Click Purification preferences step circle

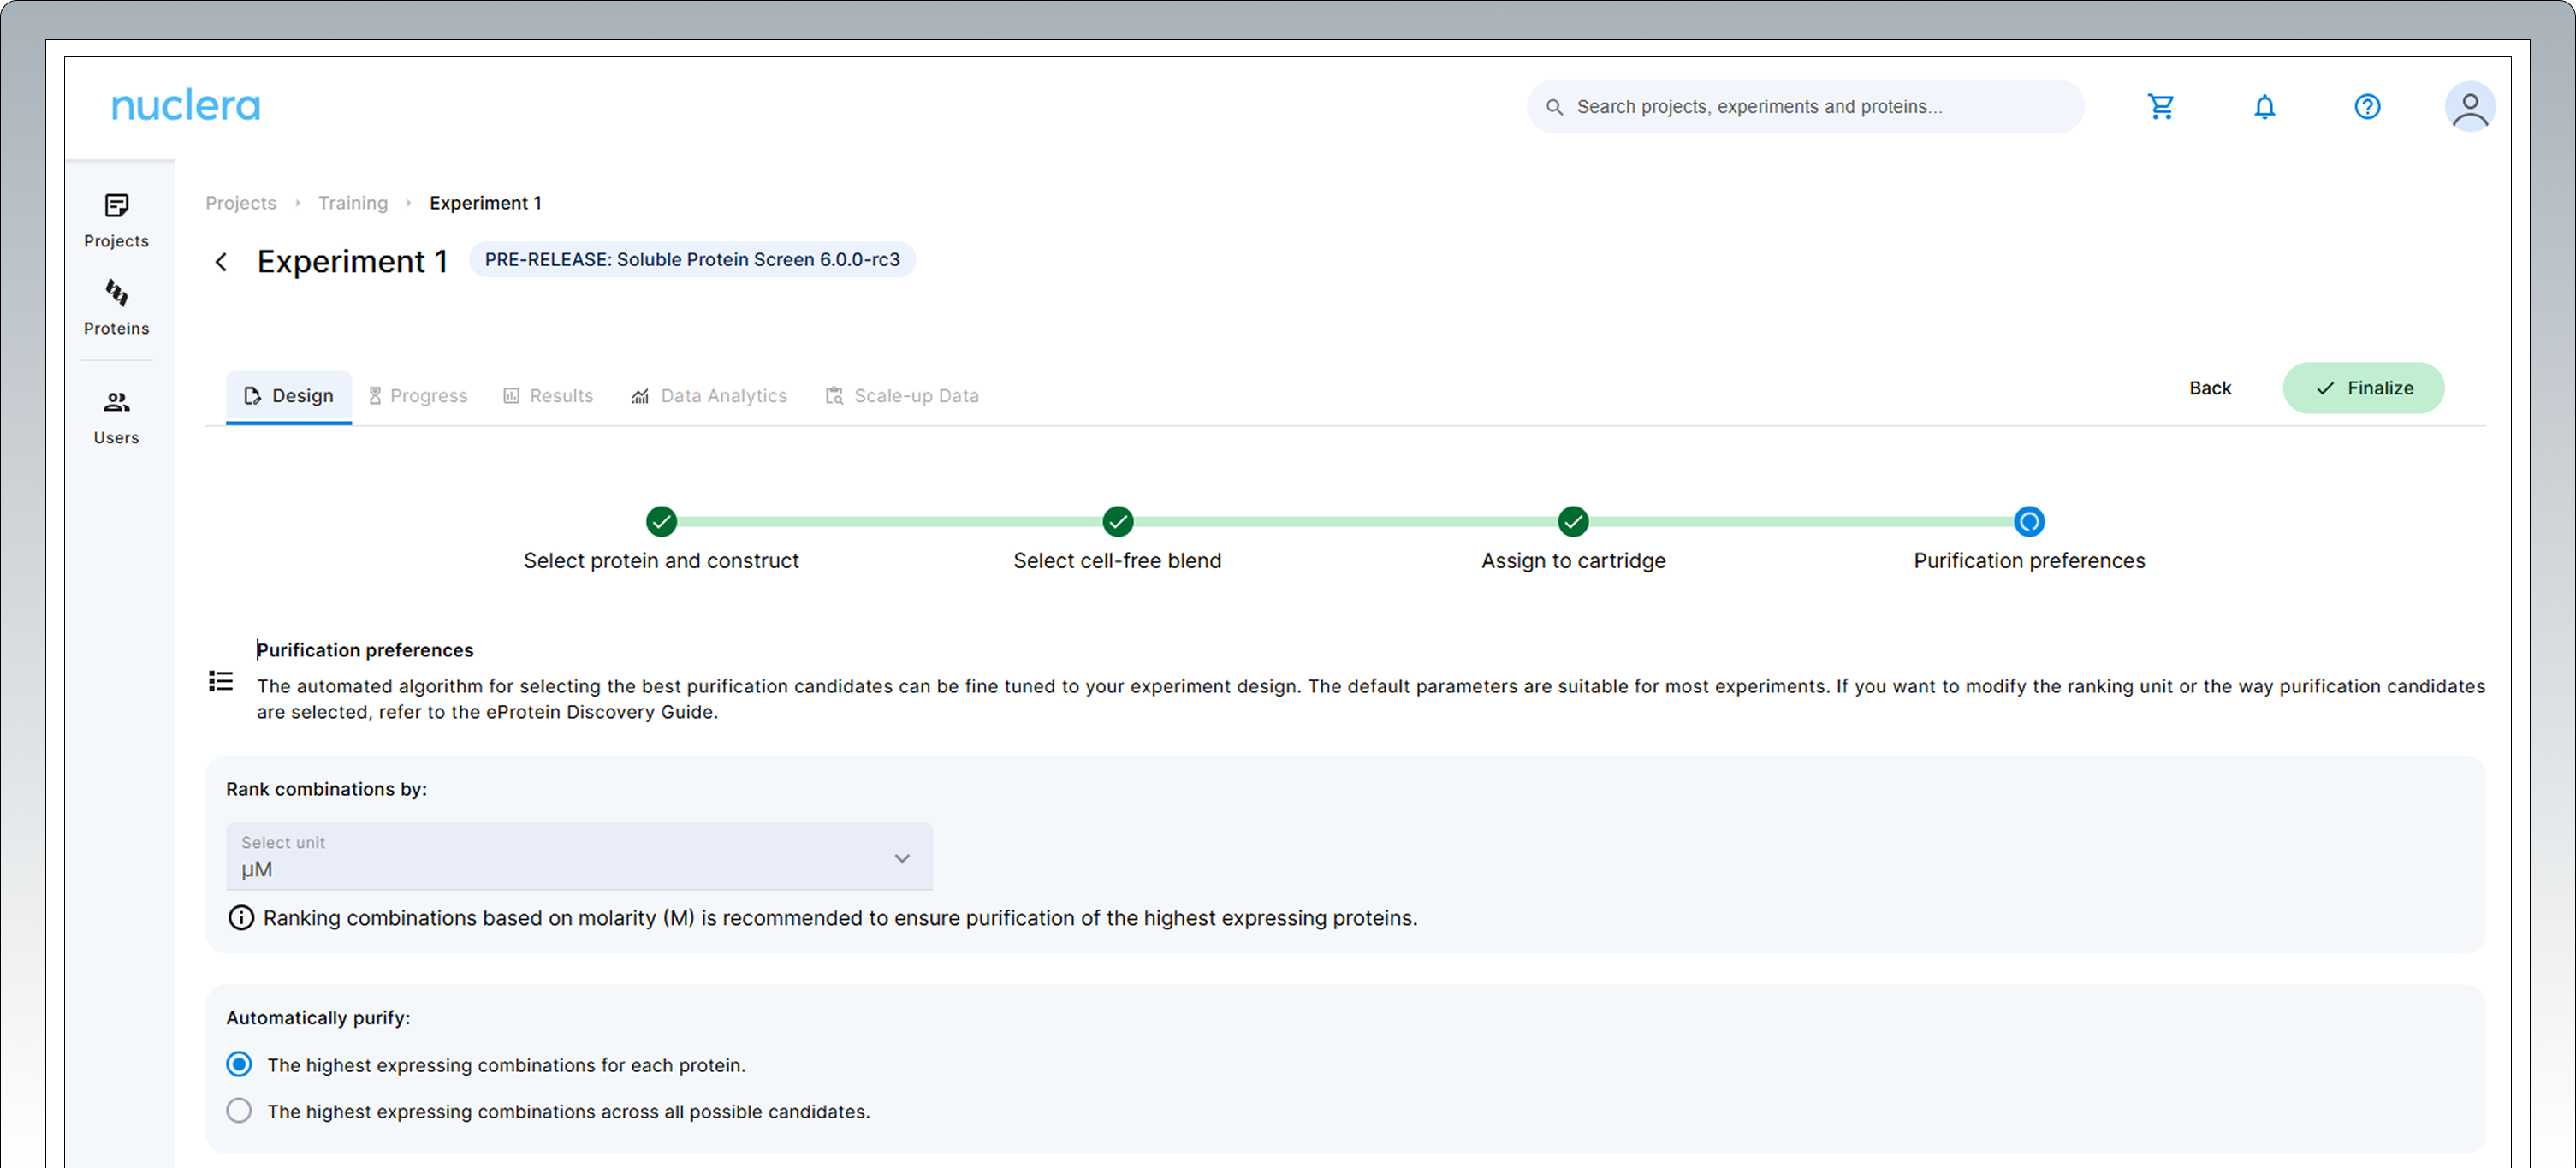pos(2029,522)
